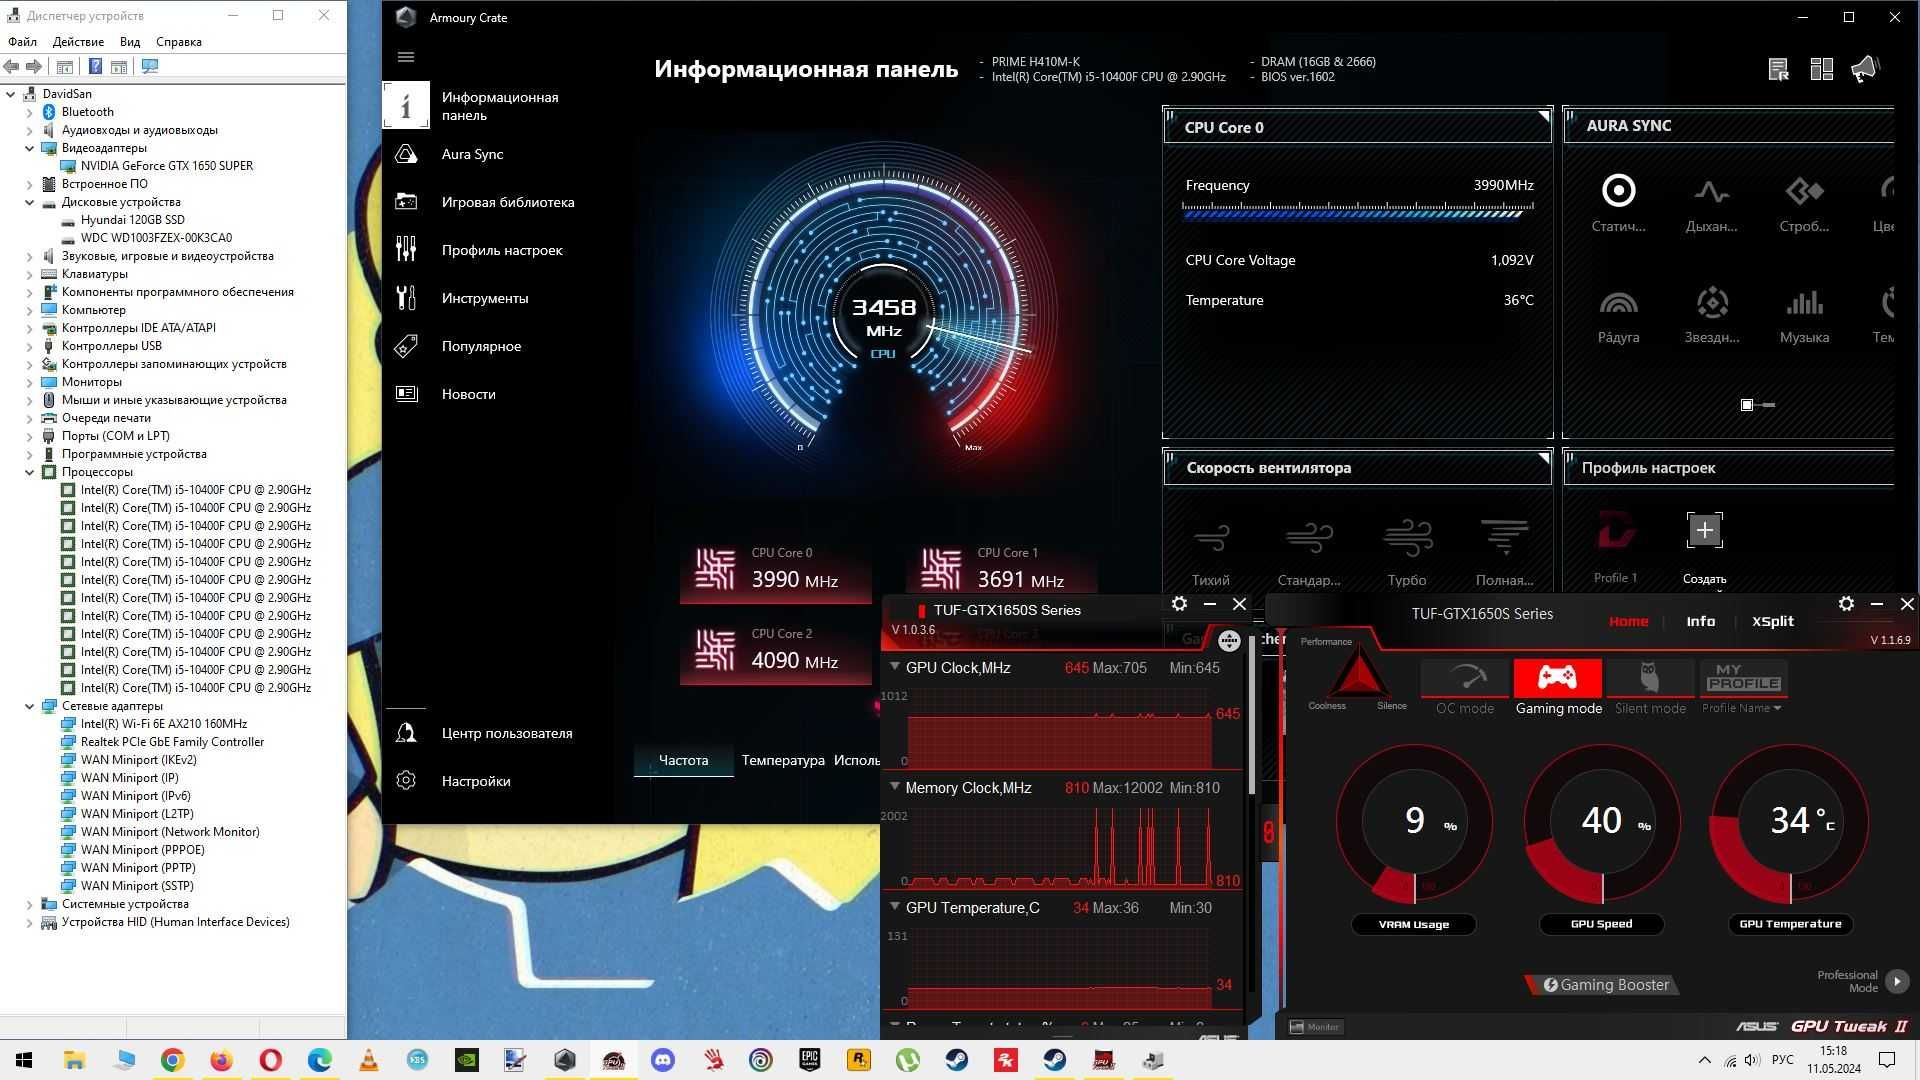Screen dimensions: 1920x1080
Task: Click Создать to add new profile
Action: pyautogui.click(x=1704, y=546)
